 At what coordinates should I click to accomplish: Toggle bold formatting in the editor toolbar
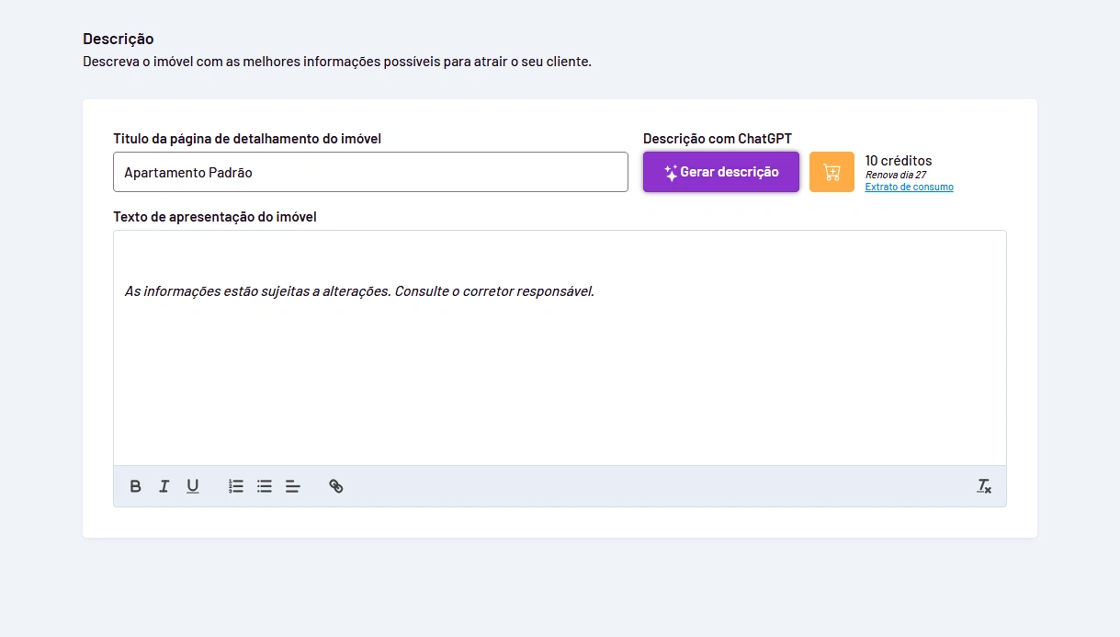click(x=136, y=486)
